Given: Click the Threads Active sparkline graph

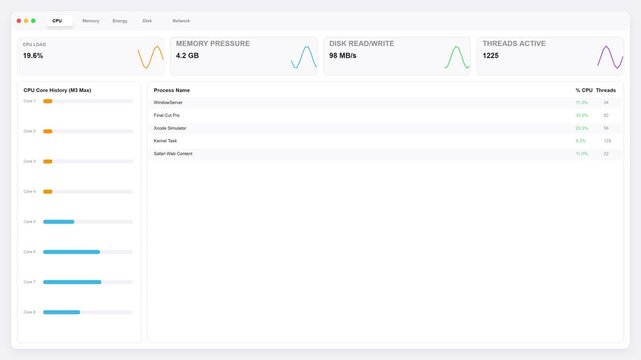Looking at the screenshot, I should (x=610, y=57).
